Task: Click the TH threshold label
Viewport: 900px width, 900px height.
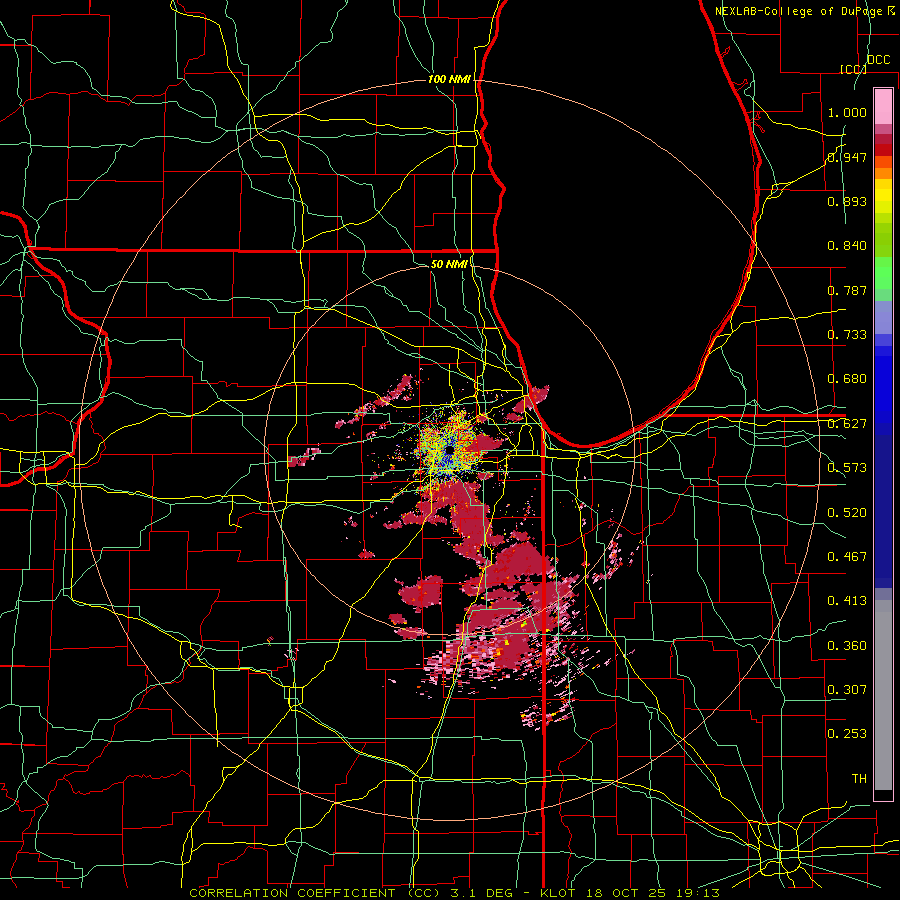Action: (x=859, y=779)
